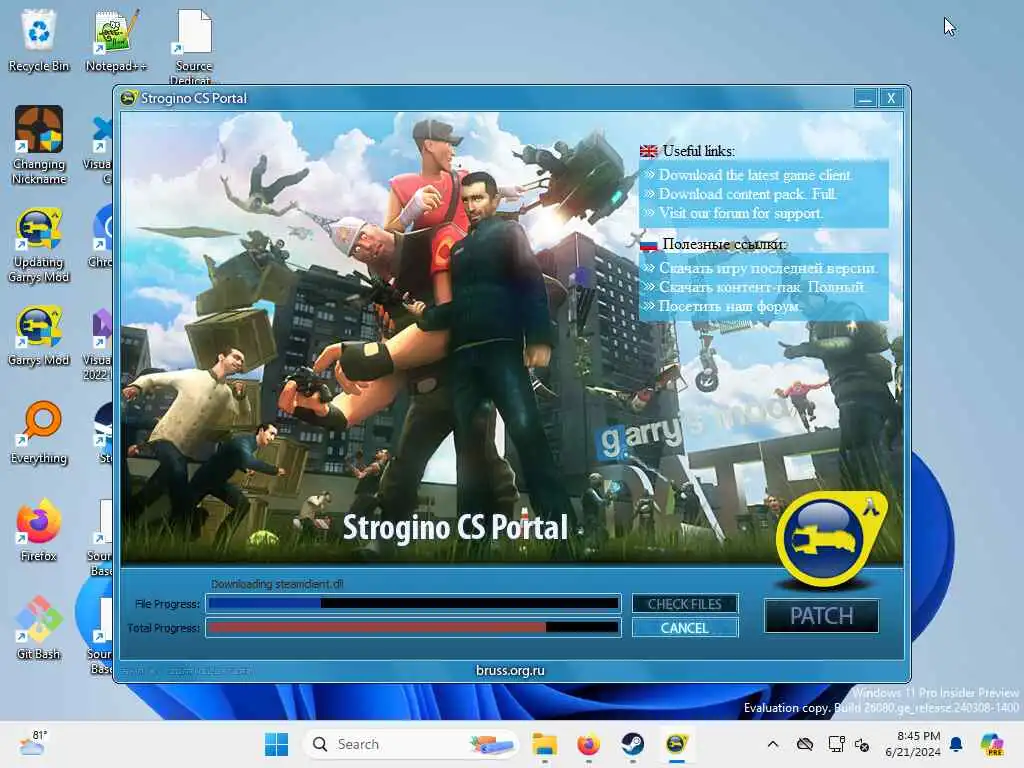Cancel the current download
1024x768 pixels.
[685, 628]
